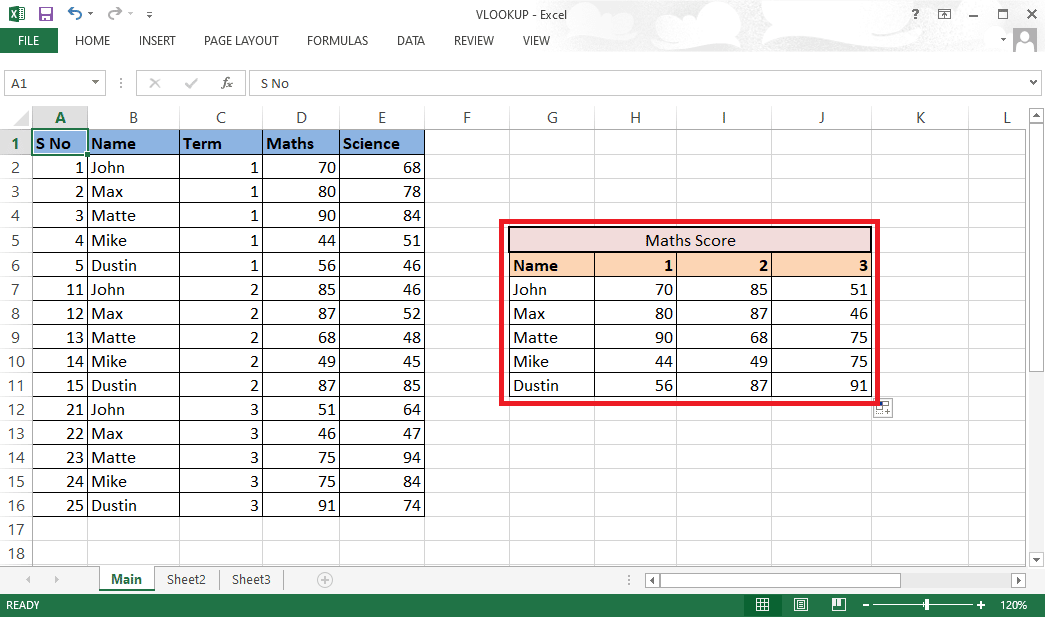Screen dimensions: 1045x617
Task: Select the Maths Score header cell
Action: tap(690, 240)
